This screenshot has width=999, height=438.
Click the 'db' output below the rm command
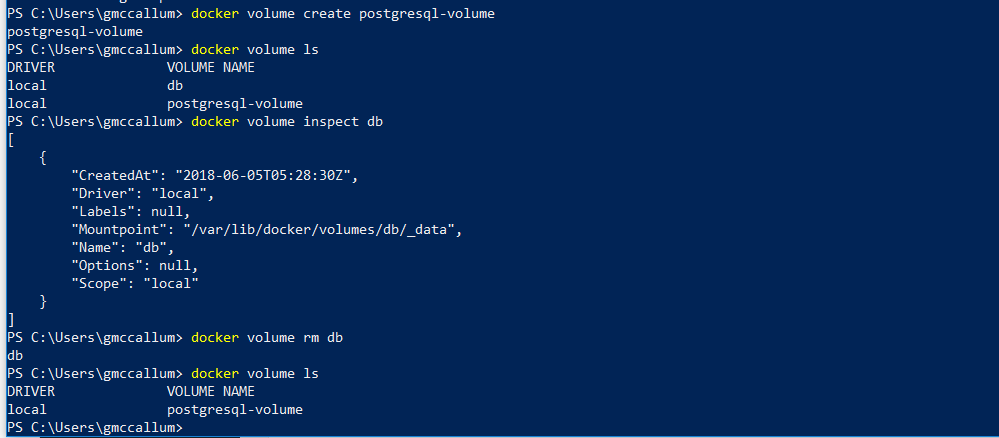point(15,356)
